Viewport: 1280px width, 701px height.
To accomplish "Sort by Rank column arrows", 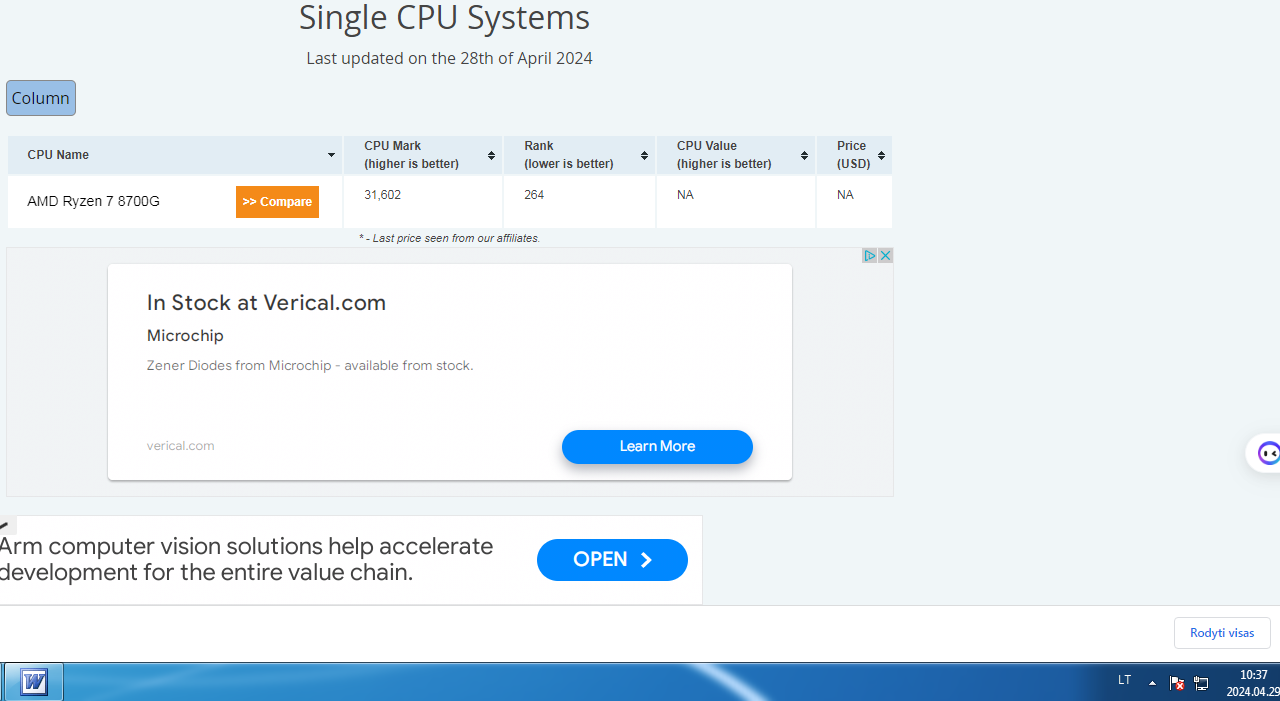I will point(644,155).
